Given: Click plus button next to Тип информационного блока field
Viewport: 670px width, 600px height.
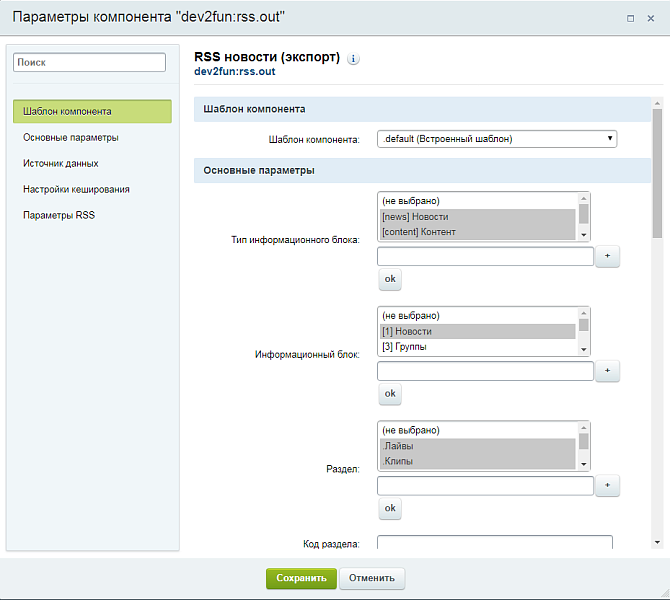Looking at the screenshot, I should (x=607, y=257).
